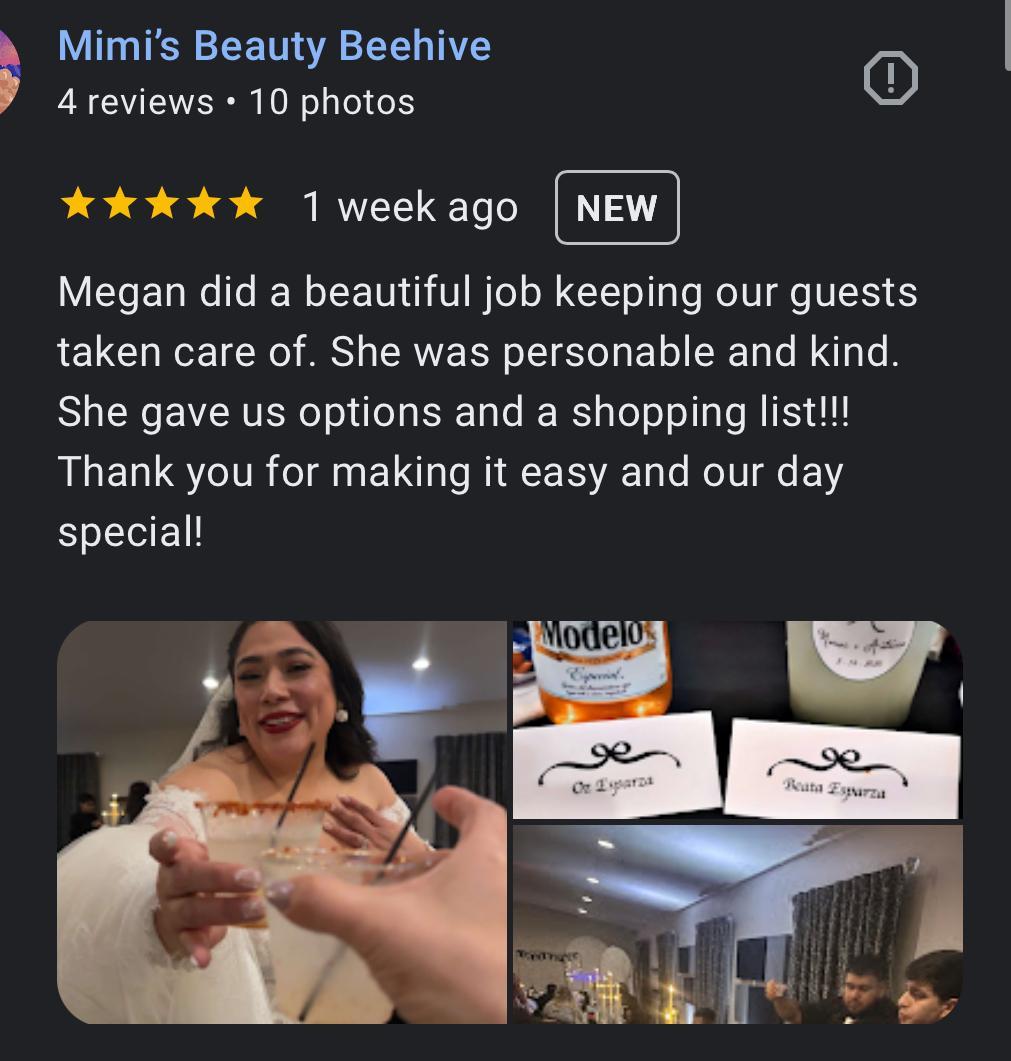Click the vertical scrollbar at the edge
This screenshot has width=1011, height=1061.
tap(1007, 34)
